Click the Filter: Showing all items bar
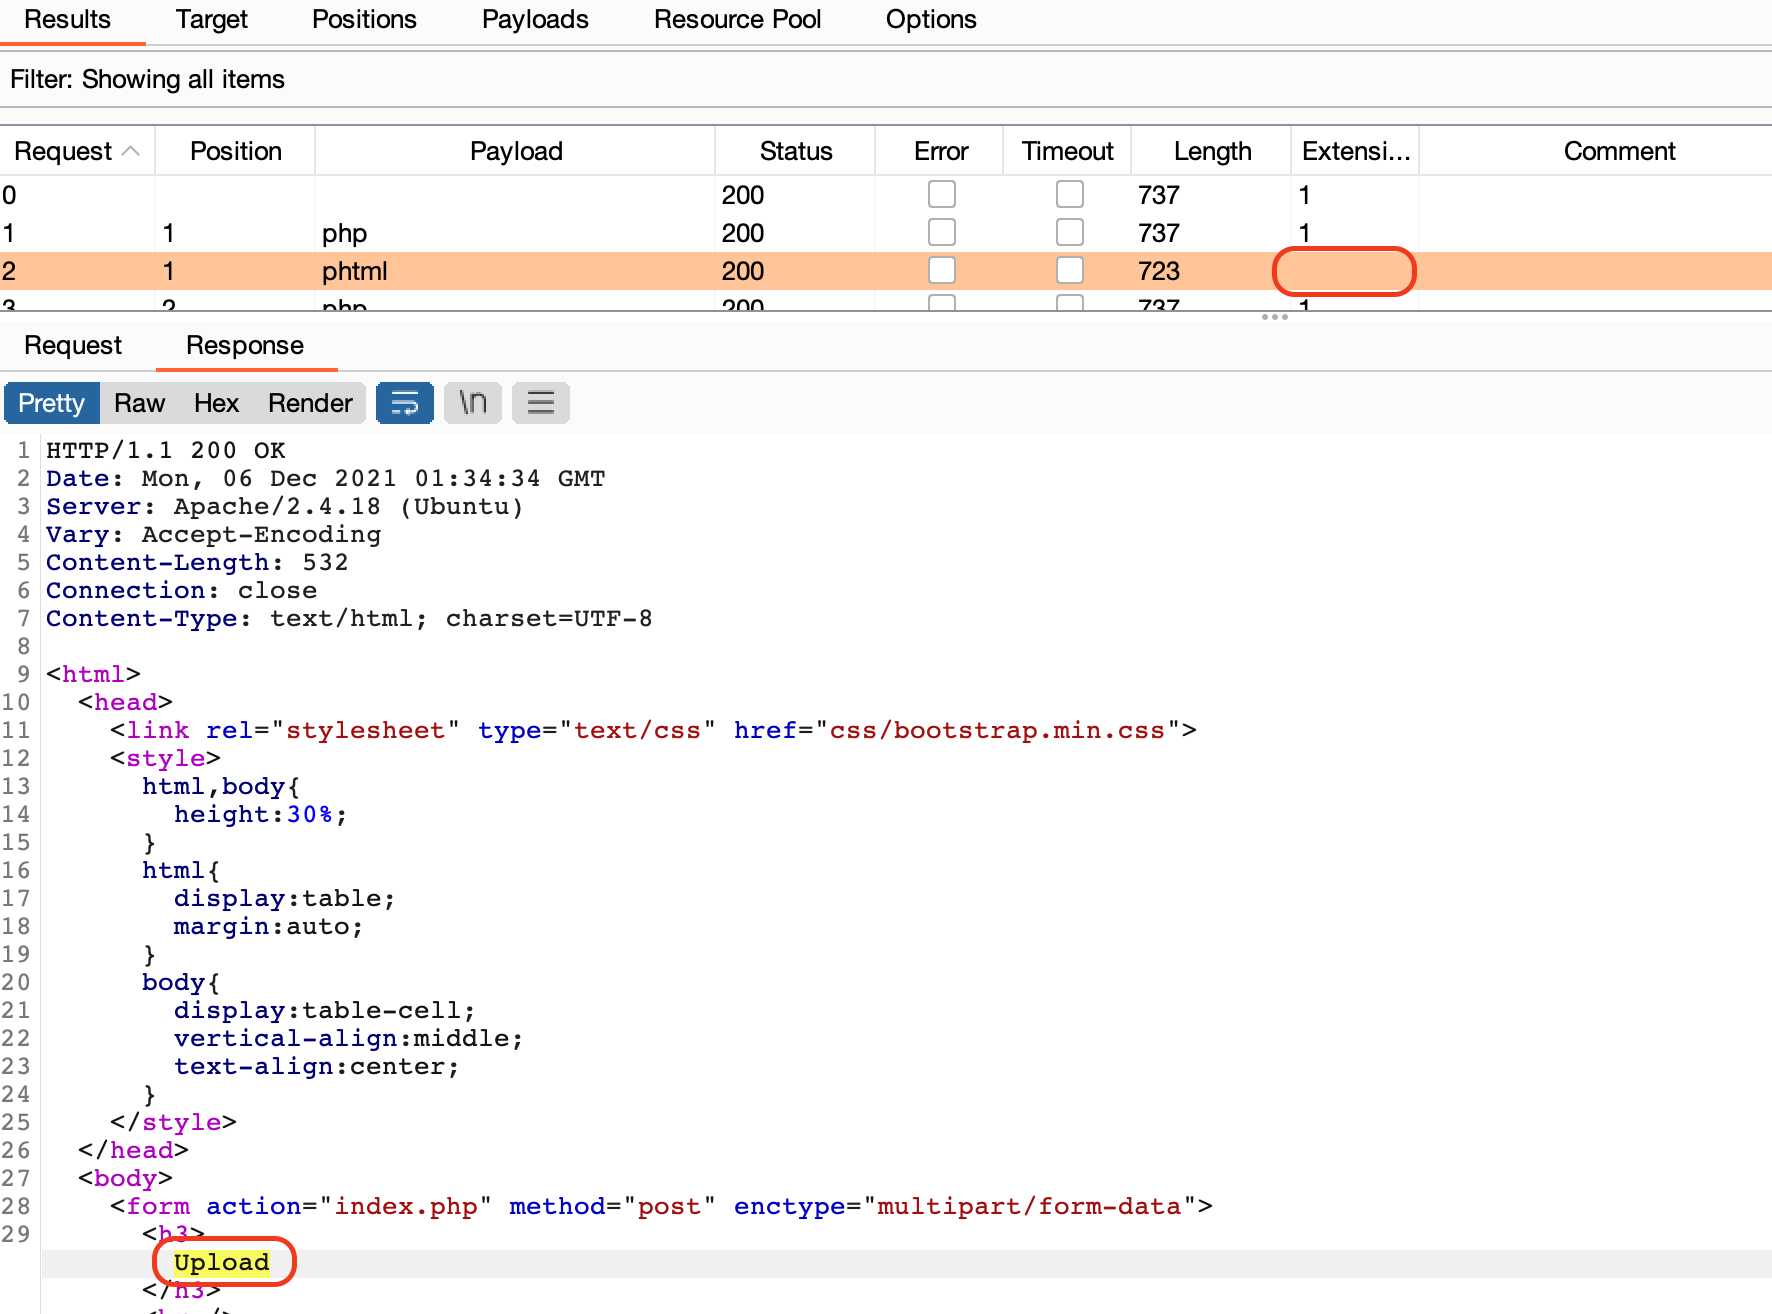This screenshot has width=1772, height=1314. (x=886, y=79)
